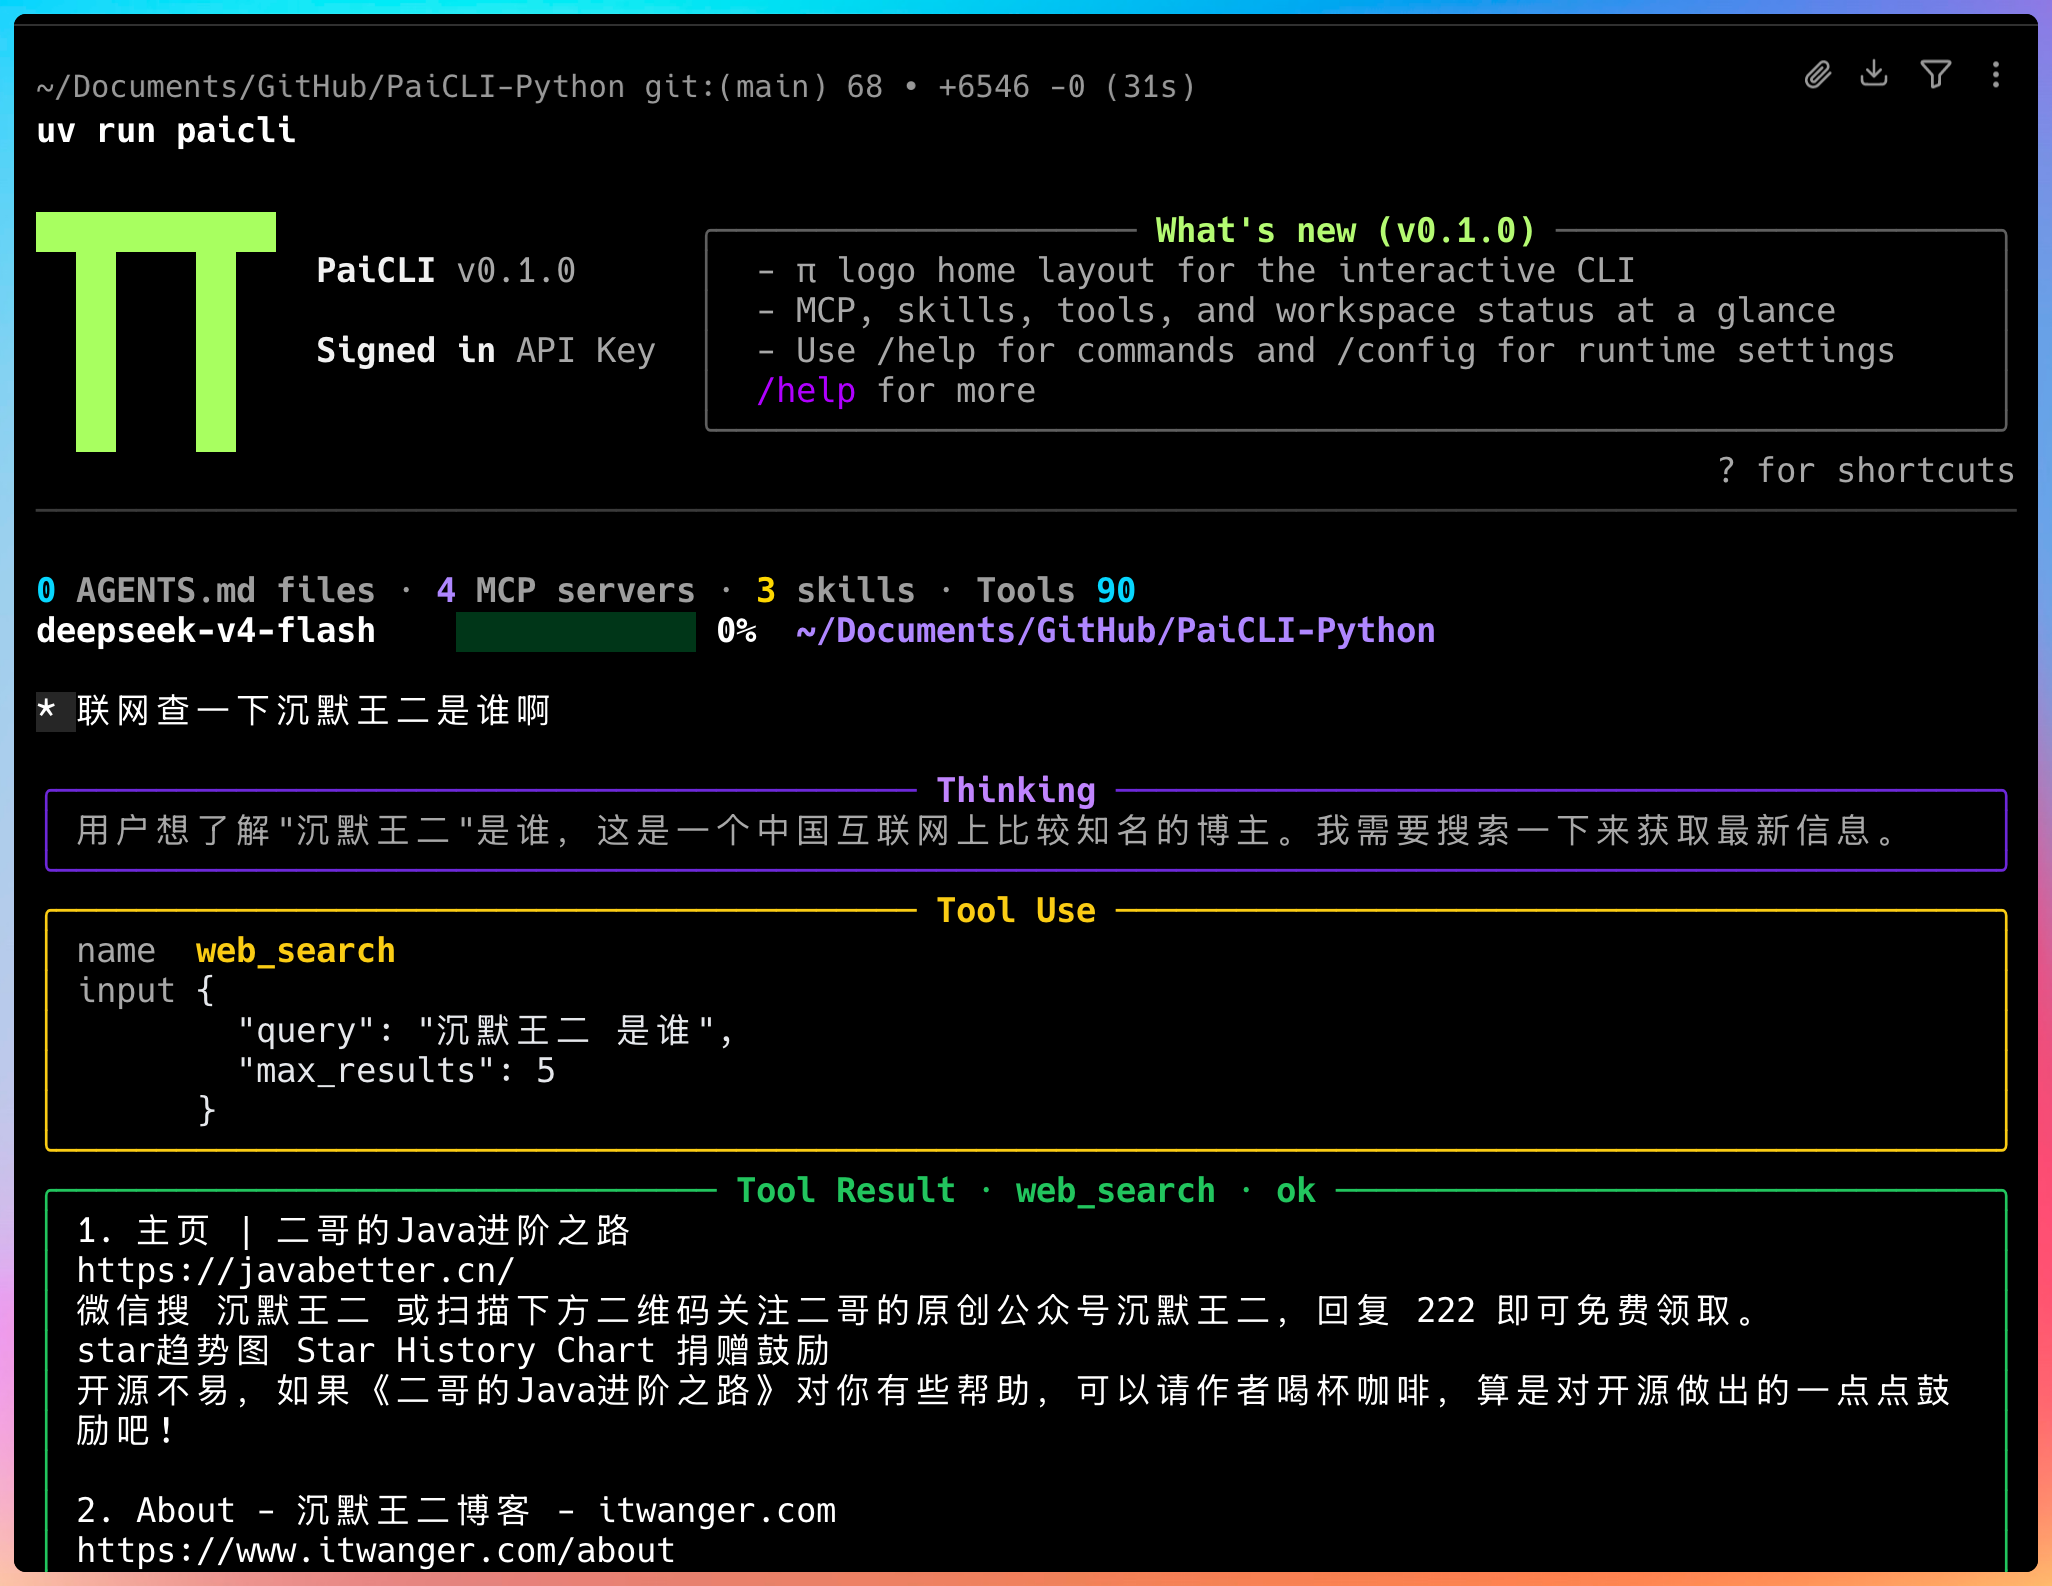Click the '68 • +6546 -0 (31s)' git stats
Viewport: 2052px width, 1586px height.
pyautogui.click(x=1021, y=87)
